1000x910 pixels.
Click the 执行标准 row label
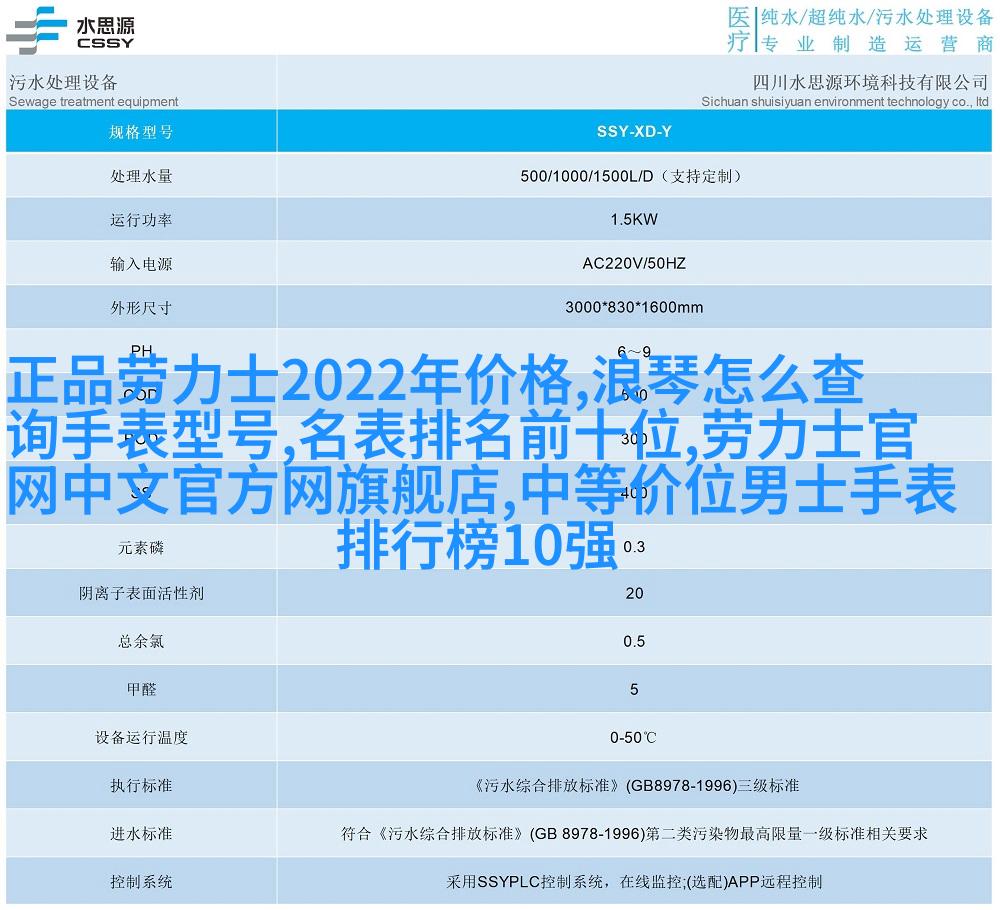coord(141,786)
